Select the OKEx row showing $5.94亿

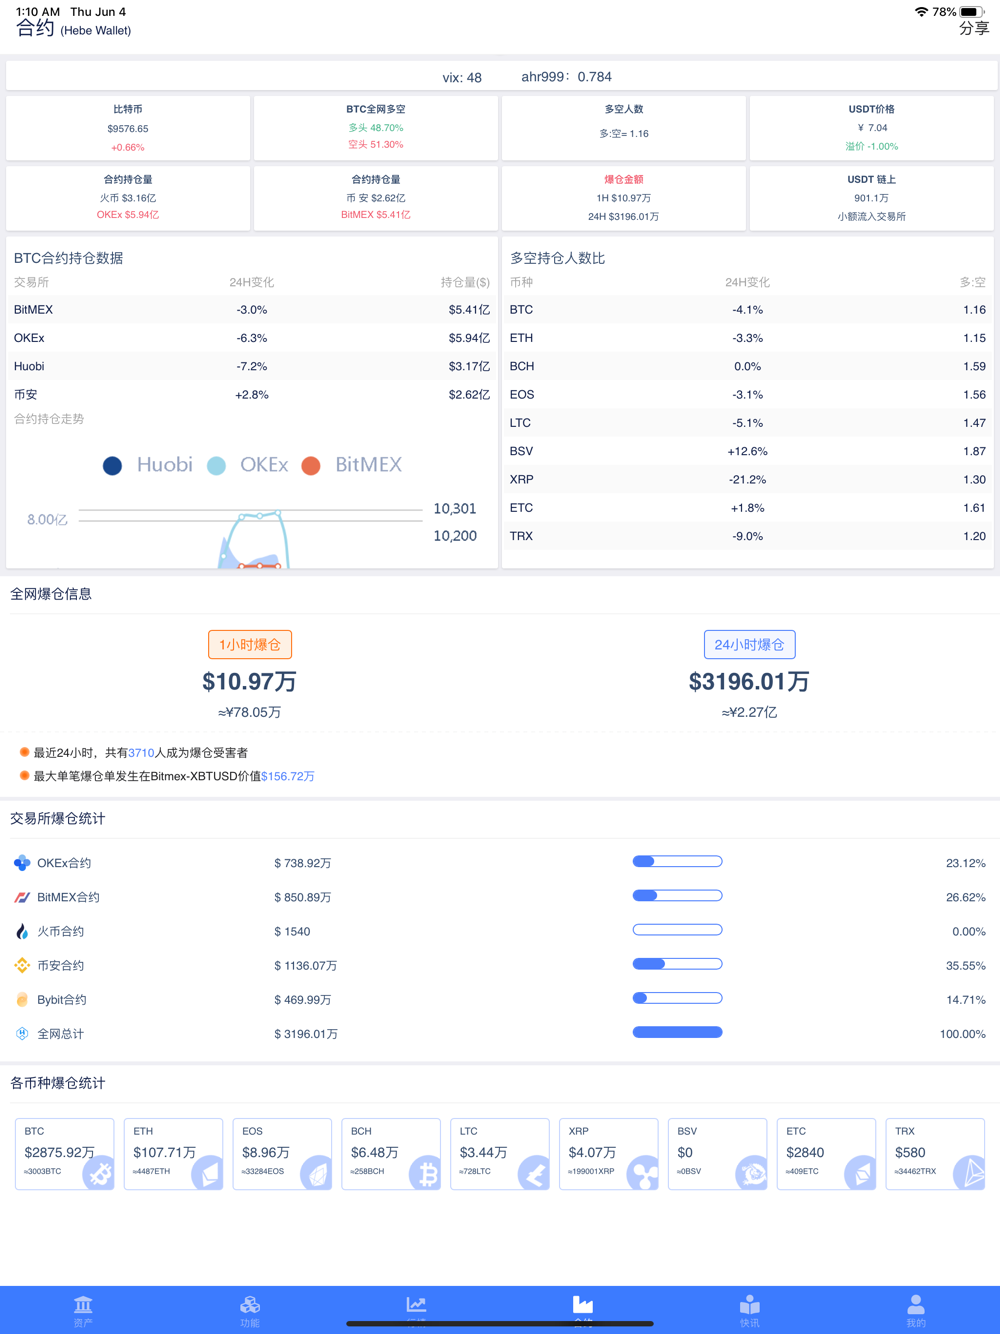click(252, 338)
